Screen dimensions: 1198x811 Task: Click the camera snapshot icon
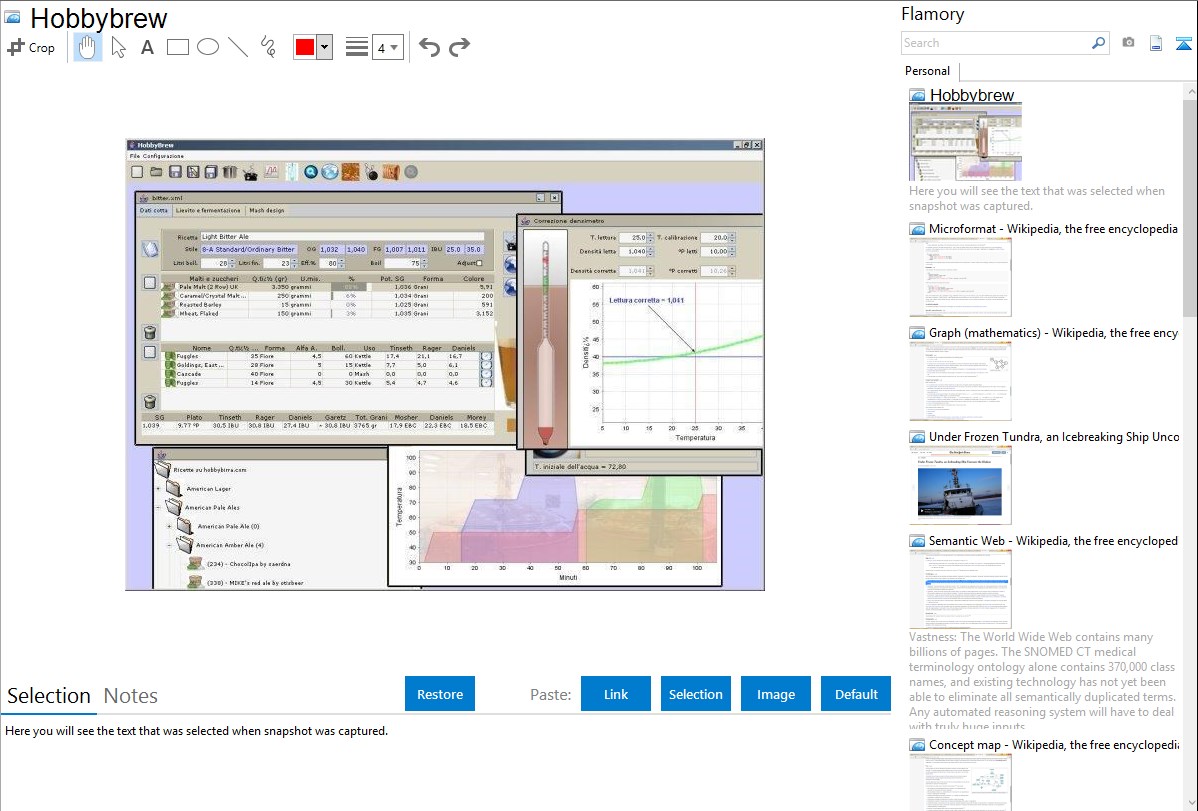[1128, 43]
